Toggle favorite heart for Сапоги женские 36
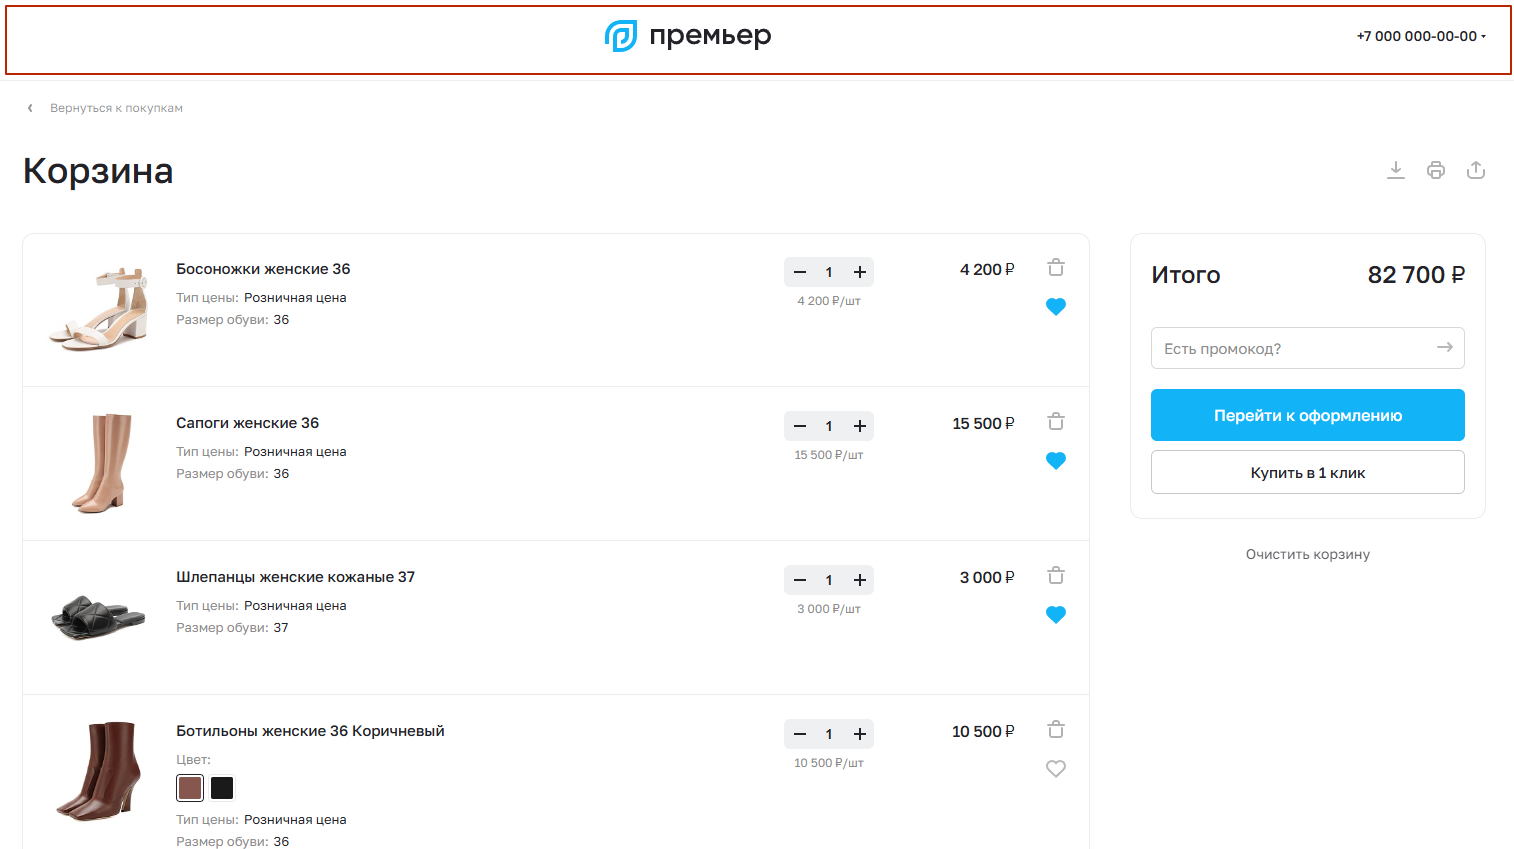 1056,461
